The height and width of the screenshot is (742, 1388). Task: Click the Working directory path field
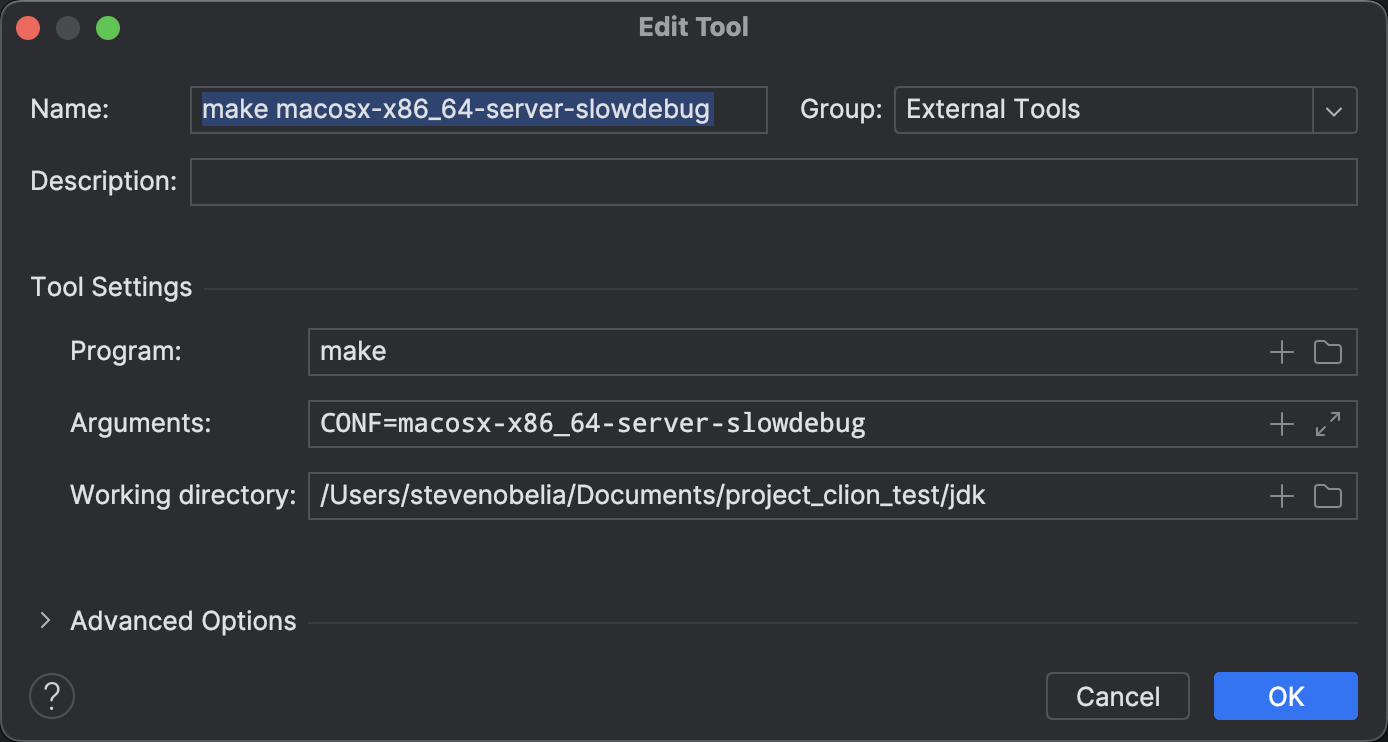point(780,496)
